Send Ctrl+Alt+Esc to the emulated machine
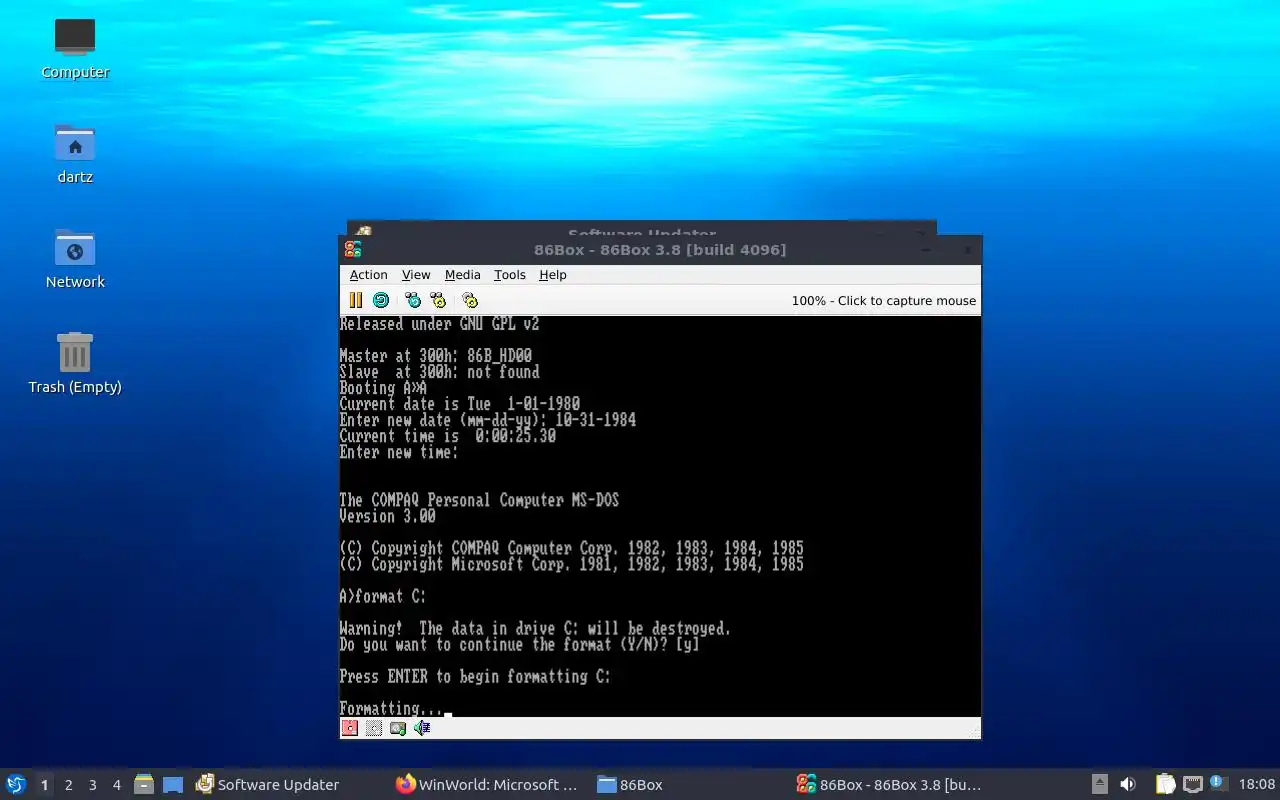Screen dimensions: 1280x800 click(438, 300)
